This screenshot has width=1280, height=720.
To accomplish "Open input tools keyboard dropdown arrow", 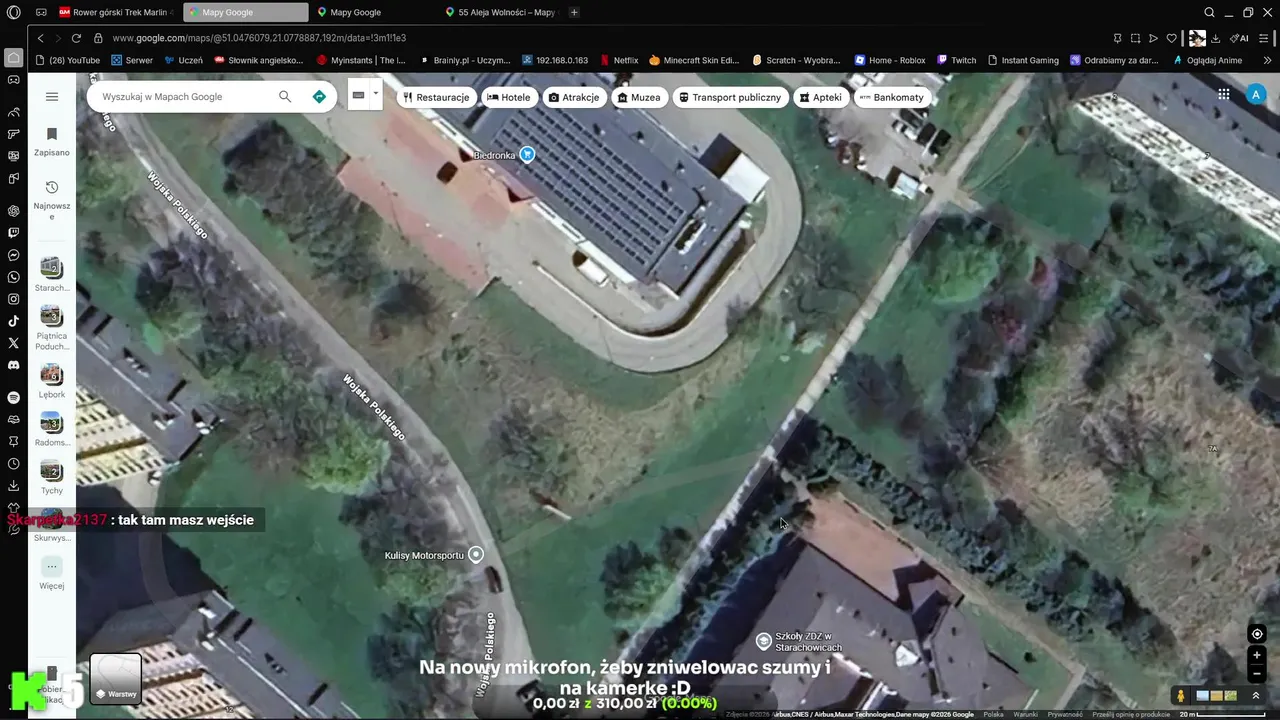I will tap(376, 94).
